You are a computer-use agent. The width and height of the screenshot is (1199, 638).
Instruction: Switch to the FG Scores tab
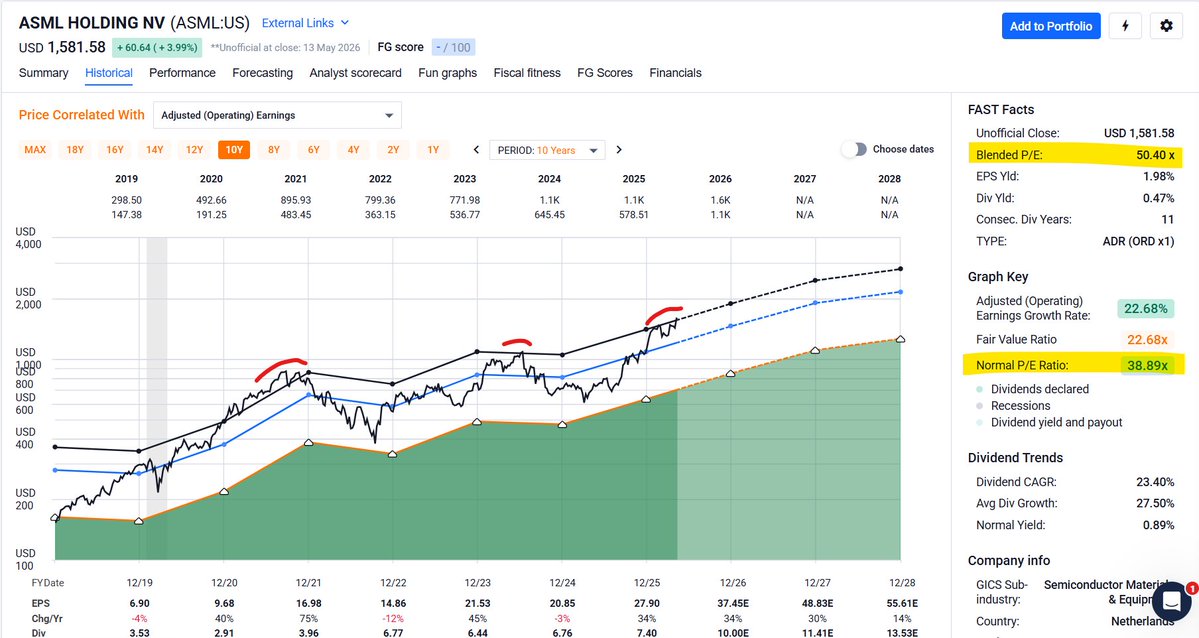coord(605,73)
